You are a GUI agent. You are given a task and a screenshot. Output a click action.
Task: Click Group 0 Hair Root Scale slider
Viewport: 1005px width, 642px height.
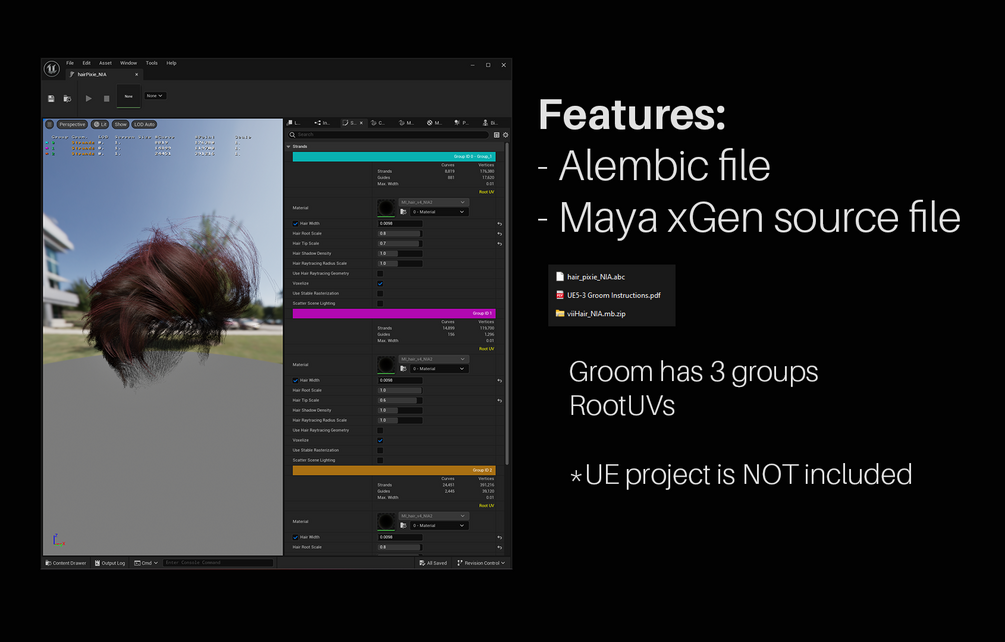[400, 233]
